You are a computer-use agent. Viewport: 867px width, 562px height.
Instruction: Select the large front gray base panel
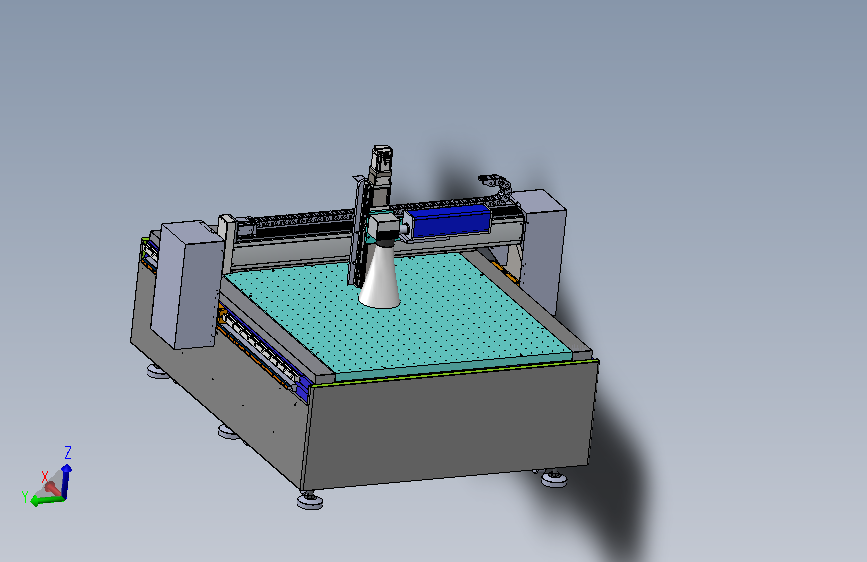tap(449, 425)
